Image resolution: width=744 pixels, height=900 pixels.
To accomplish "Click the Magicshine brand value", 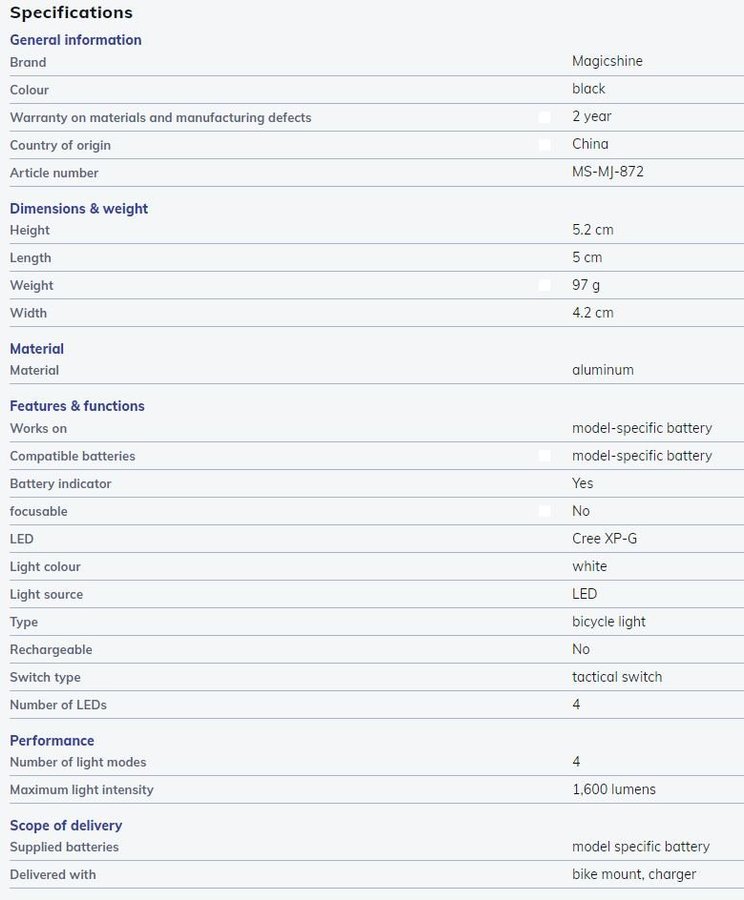I will click(x=607, y=61).
